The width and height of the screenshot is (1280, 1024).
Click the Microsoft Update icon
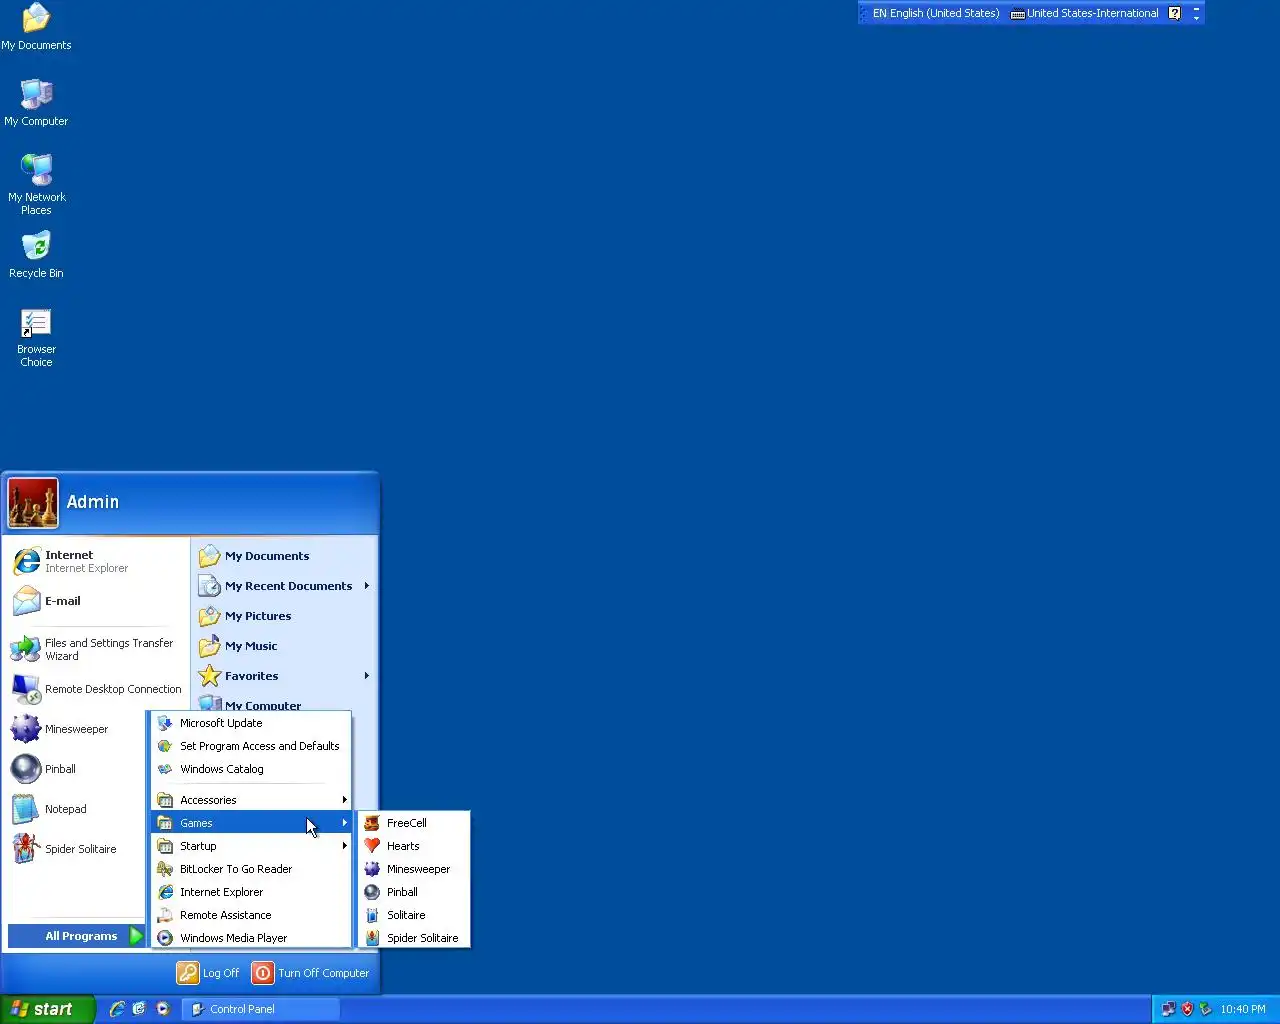(165, 723)
